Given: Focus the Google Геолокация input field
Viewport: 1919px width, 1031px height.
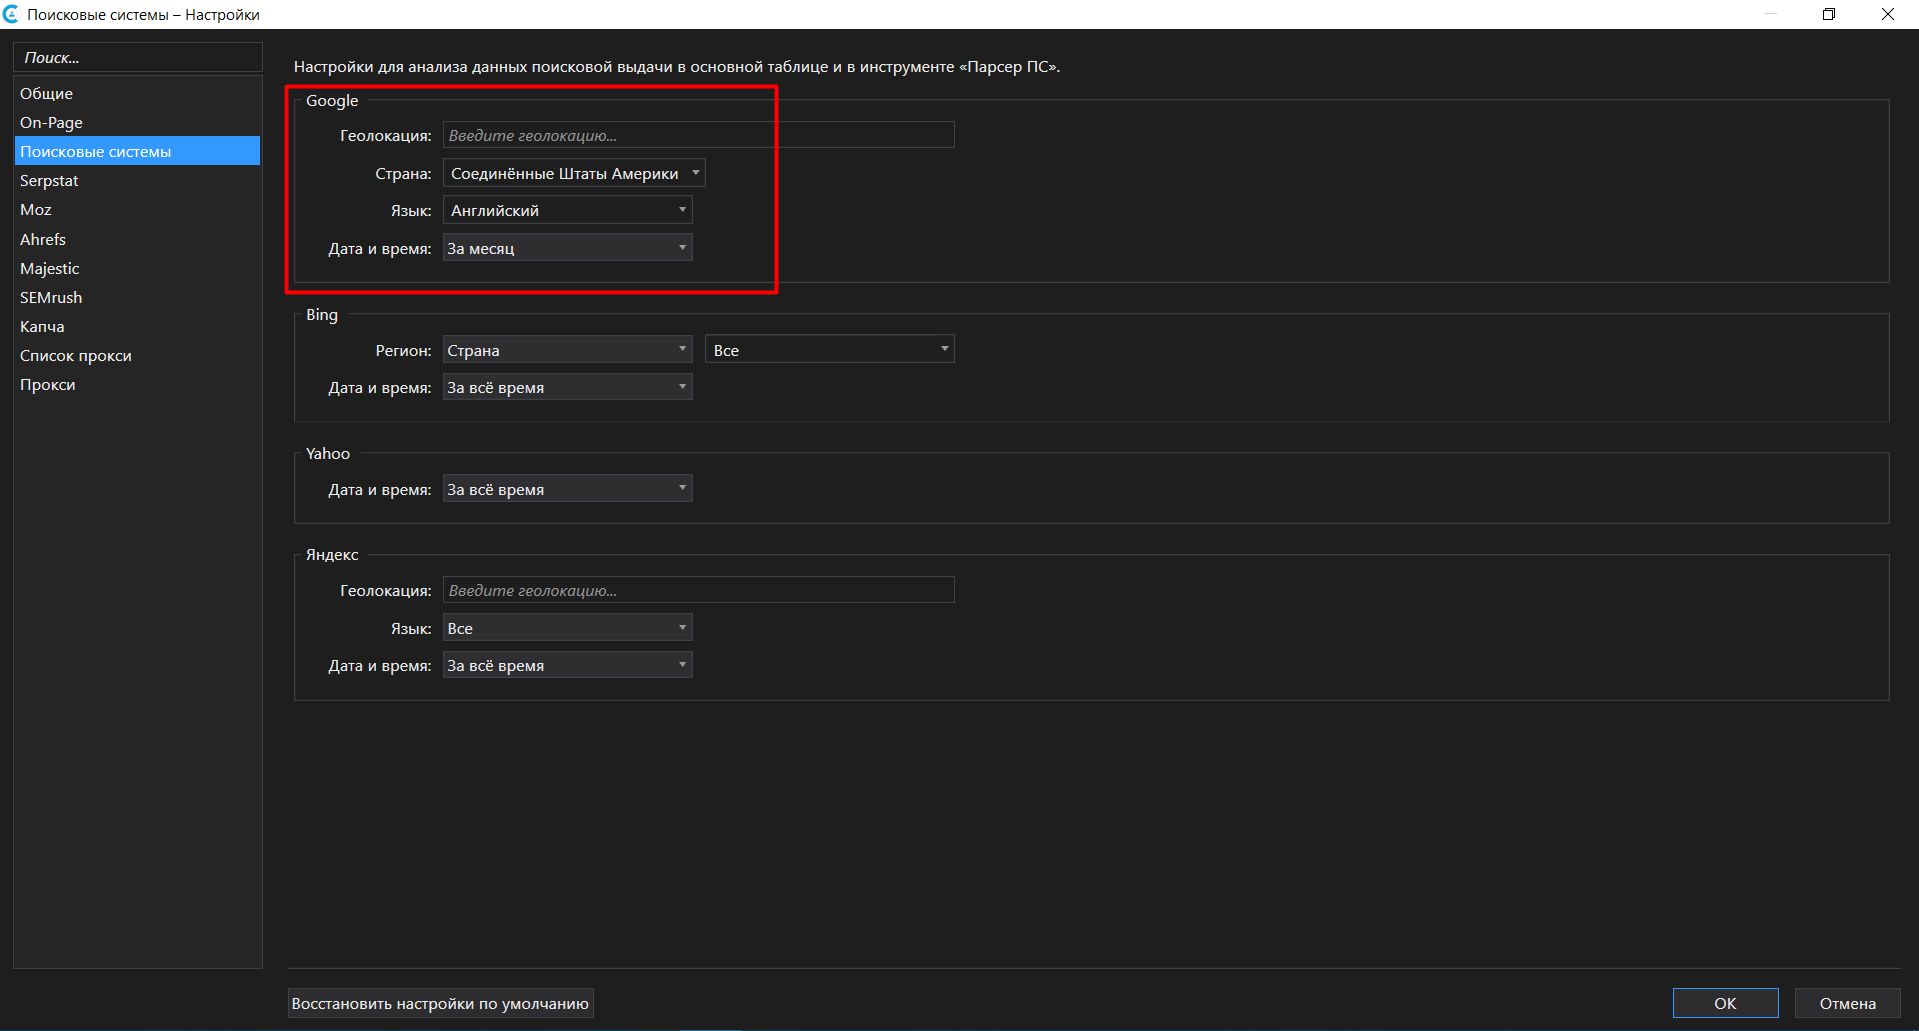Looking at the screenshot, I should tap(698, 135).
